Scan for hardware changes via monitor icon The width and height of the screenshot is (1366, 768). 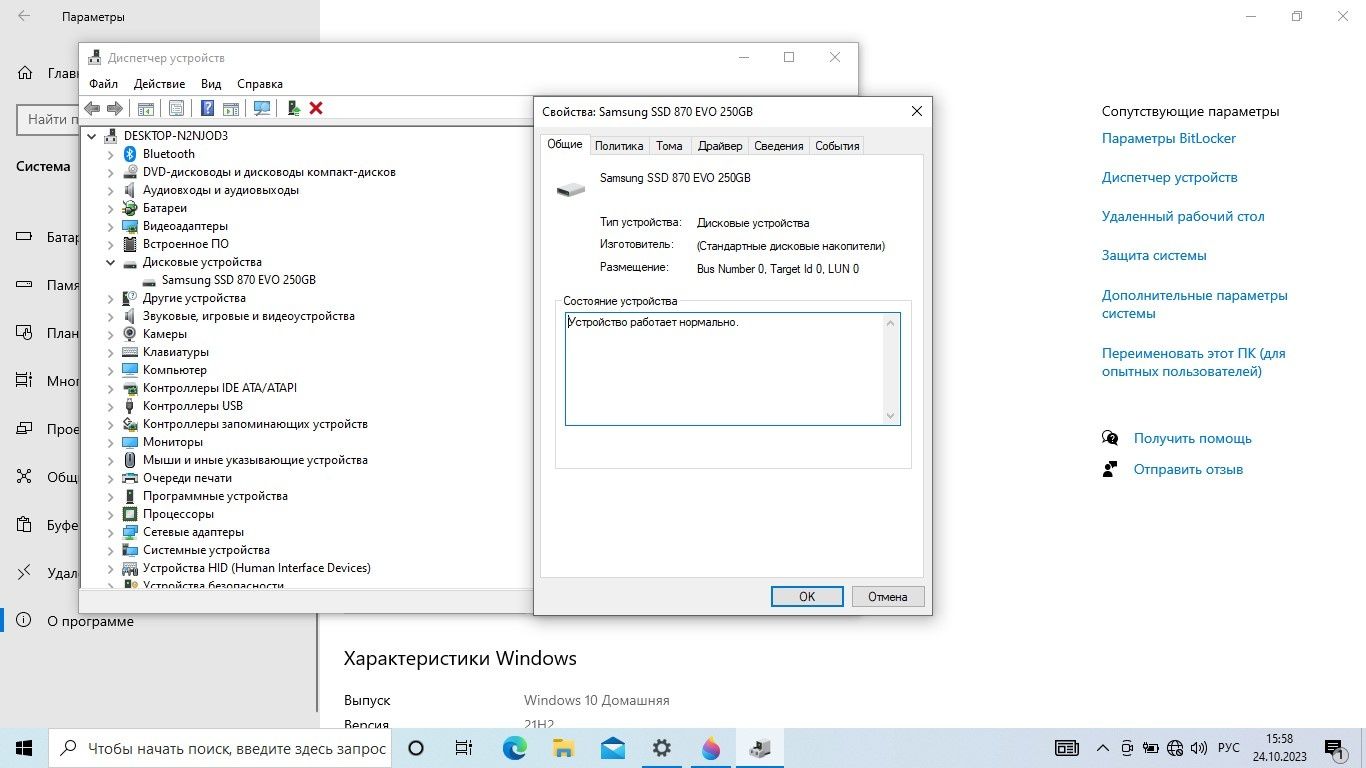click(262, 108)
